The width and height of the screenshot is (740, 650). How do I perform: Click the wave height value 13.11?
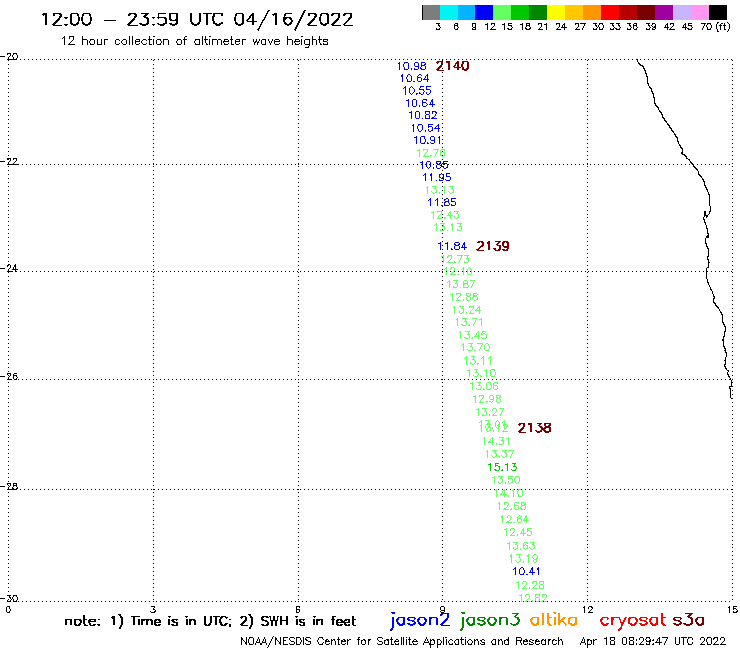478,361
